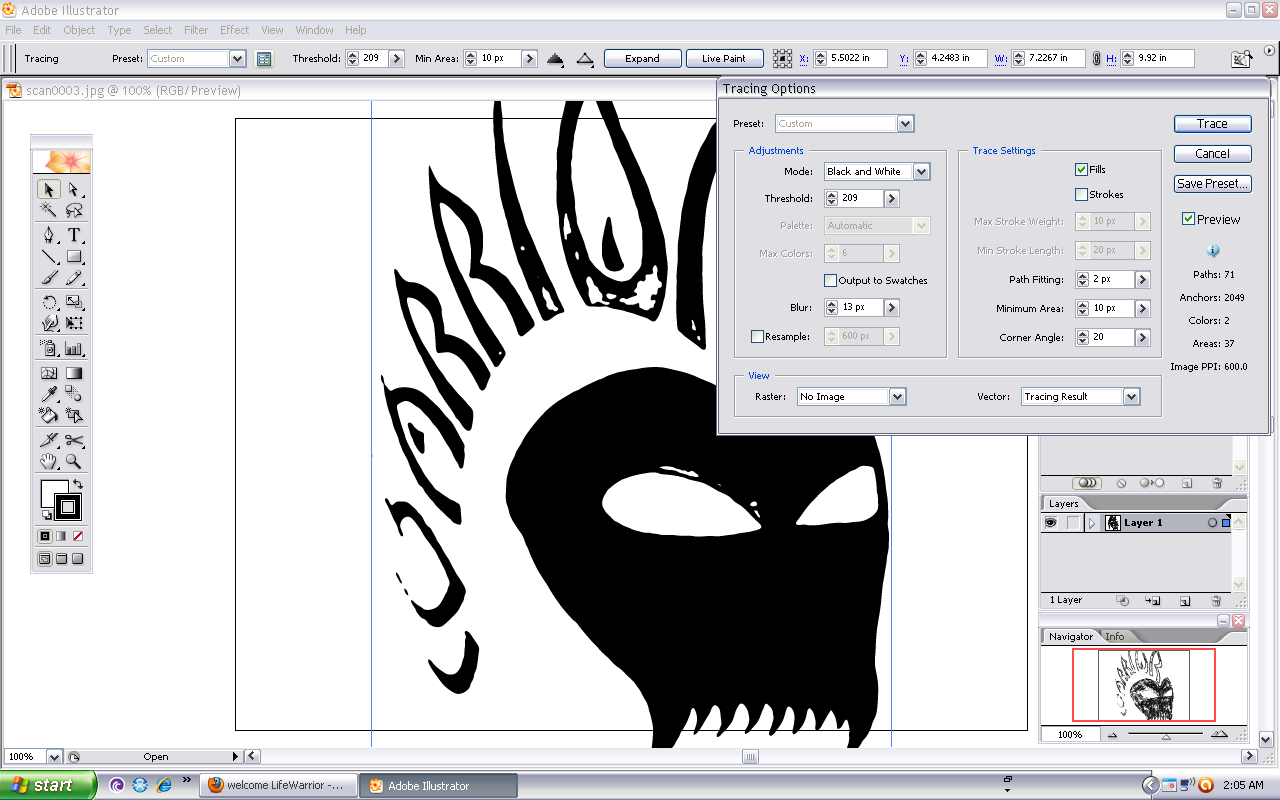The height and width of the screenshot is (800, 1280).
Task: Click the Expand button in control bar
Action: pyautogui.click(x=642, y=59)
